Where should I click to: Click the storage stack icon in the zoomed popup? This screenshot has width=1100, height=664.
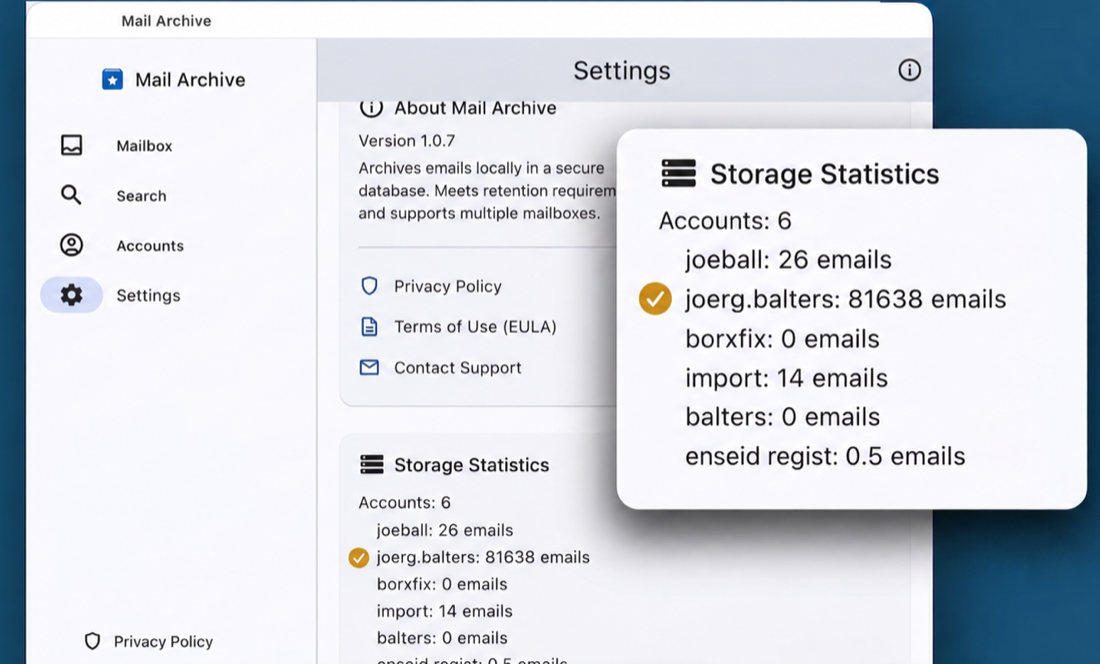[678, 173]
